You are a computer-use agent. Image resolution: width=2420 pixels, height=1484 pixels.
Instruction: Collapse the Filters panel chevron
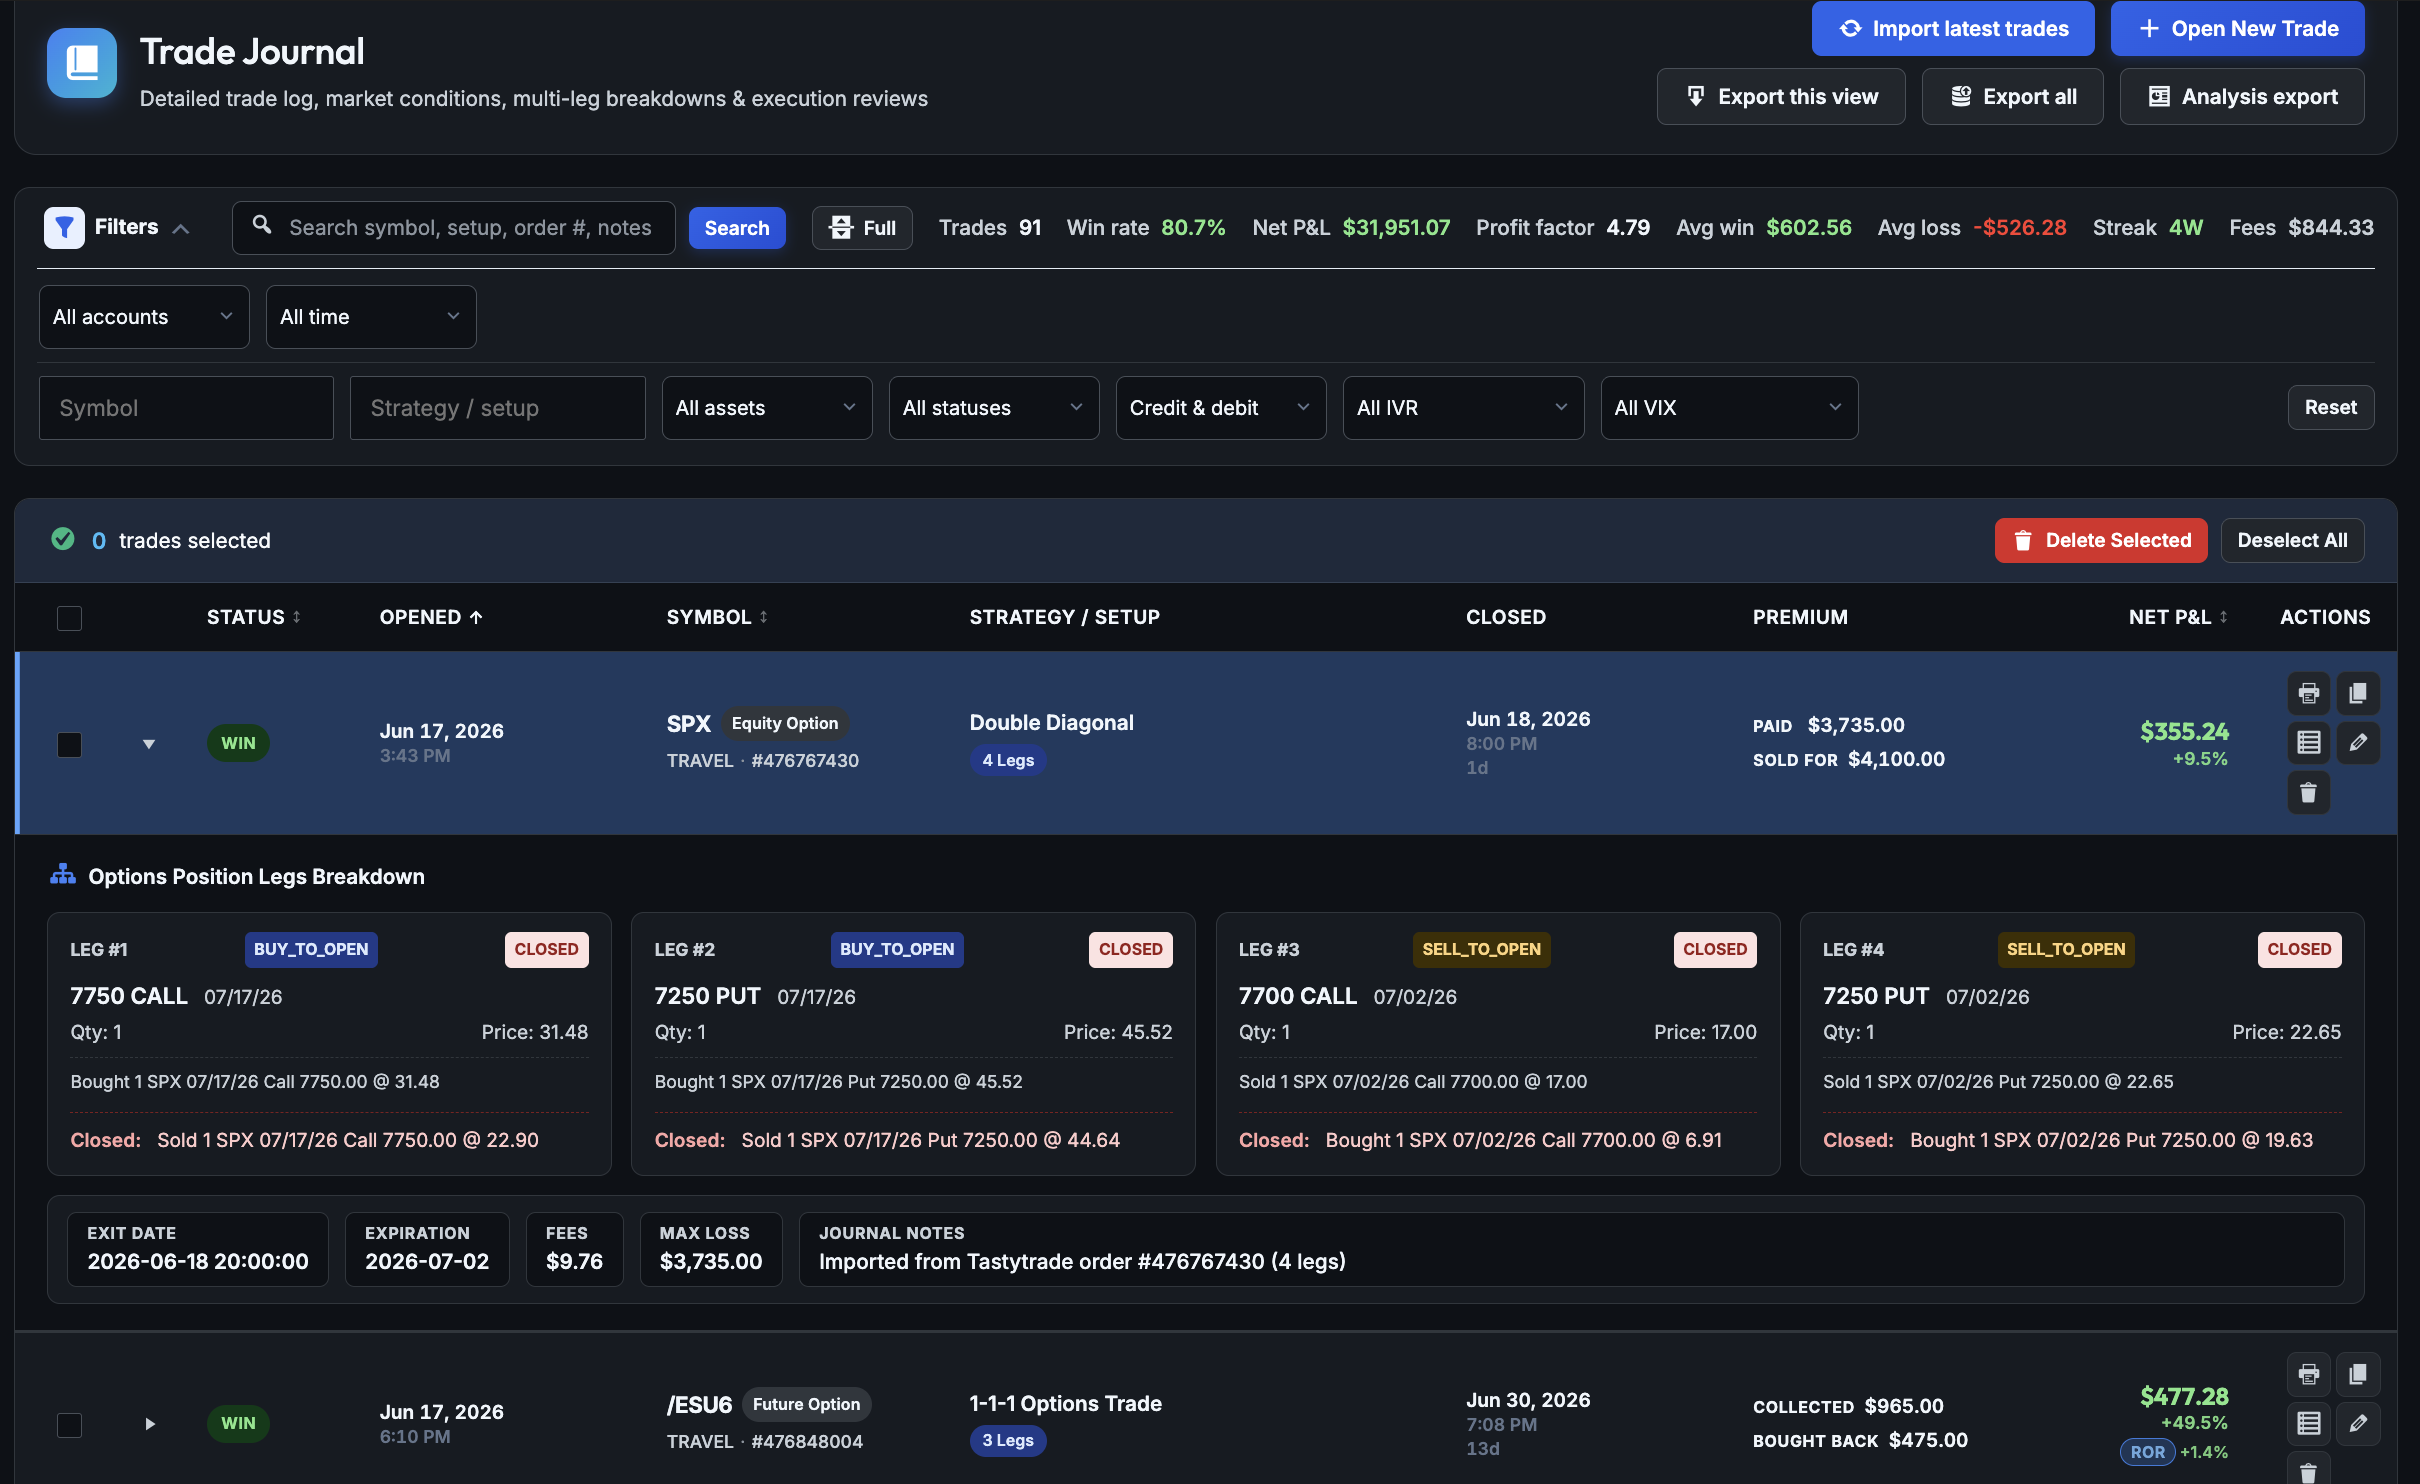(x=181, y=229)
